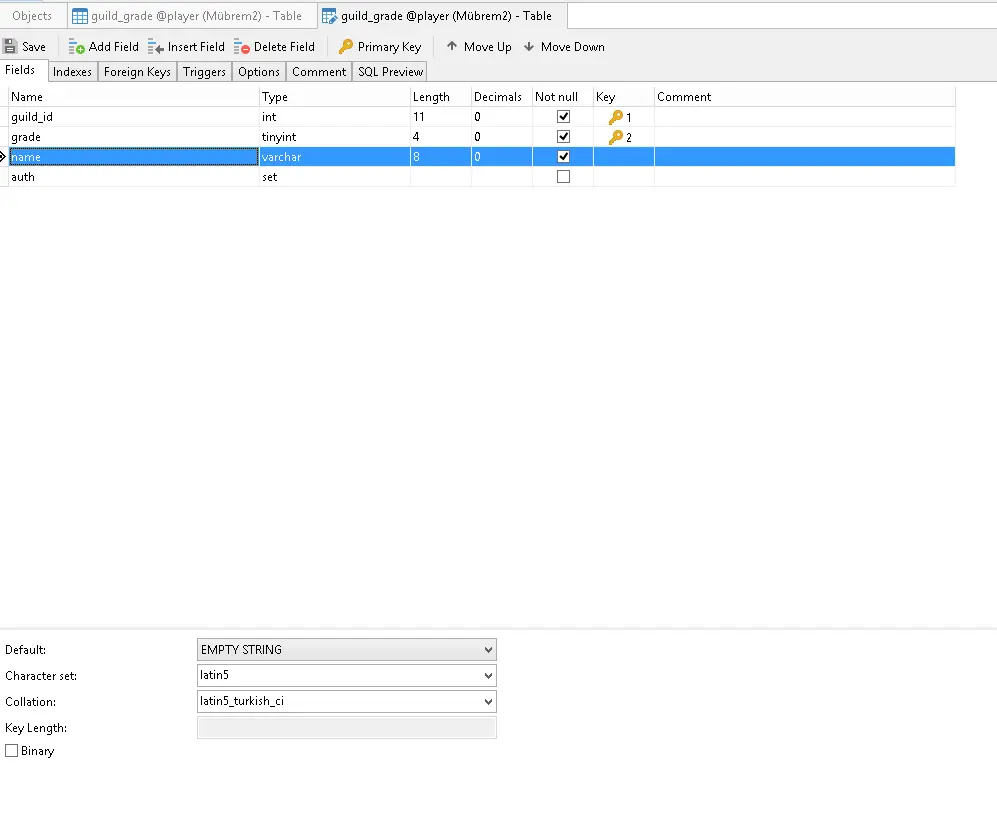997x820 pixels.
Task: Click the Move Up label
Action: 488,47
